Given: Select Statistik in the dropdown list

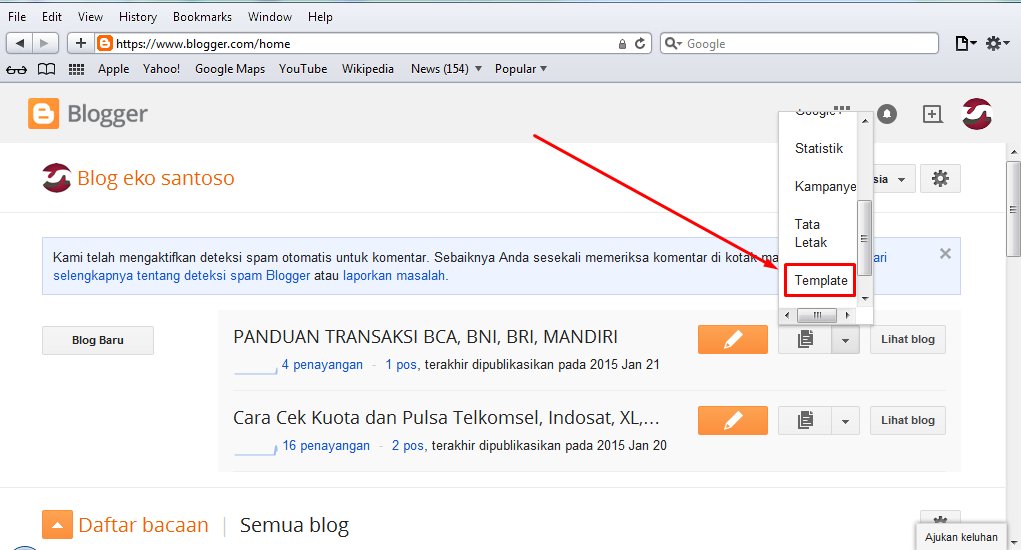Looking at the screenshot, I should (x=818, y=148).
